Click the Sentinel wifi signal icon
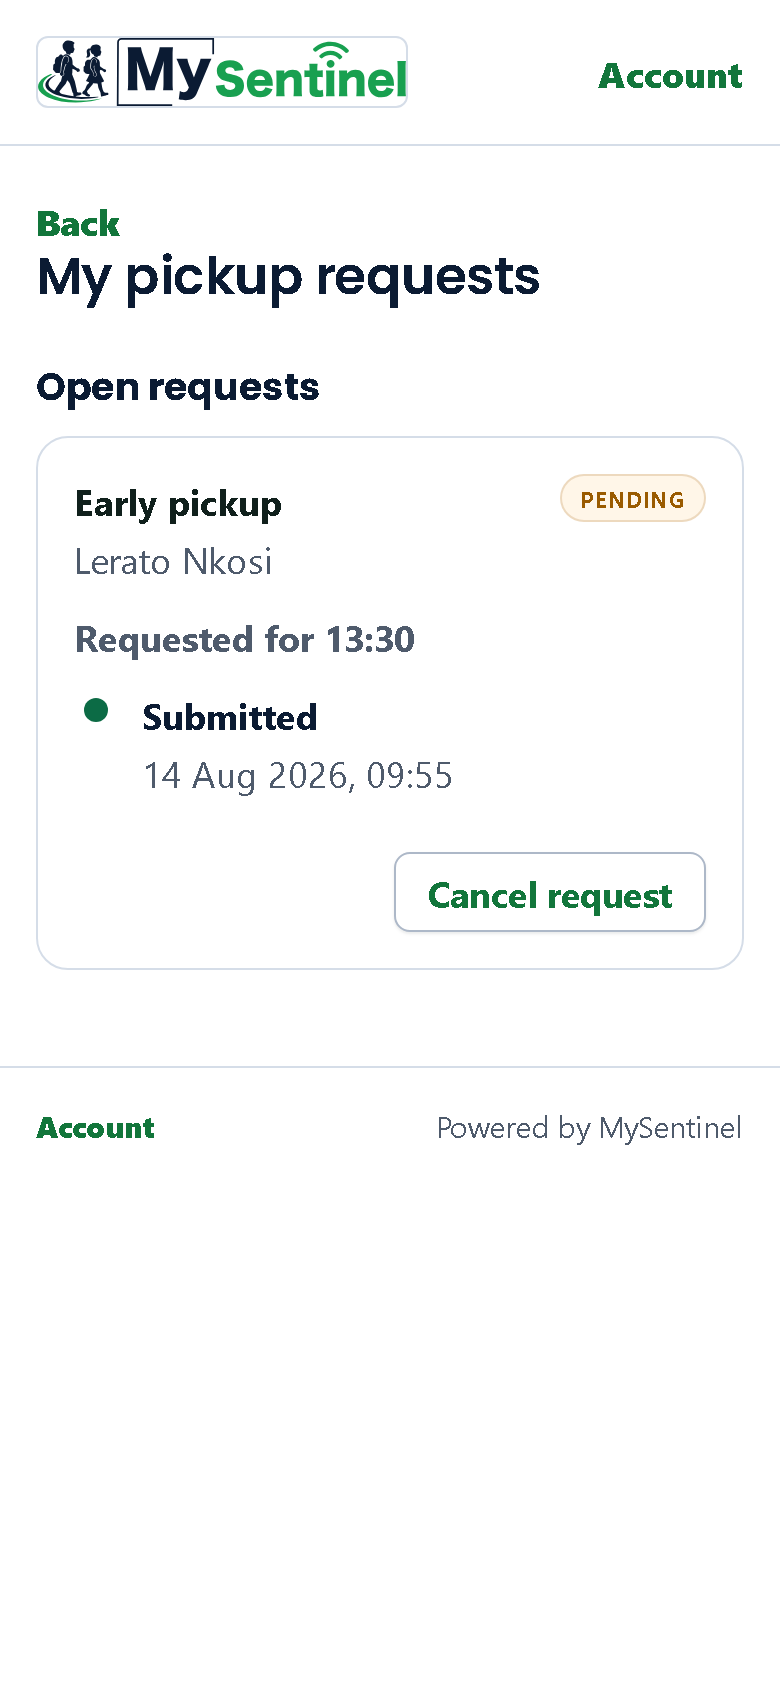This screenshot has width=780, height=1688. point(331,52)
